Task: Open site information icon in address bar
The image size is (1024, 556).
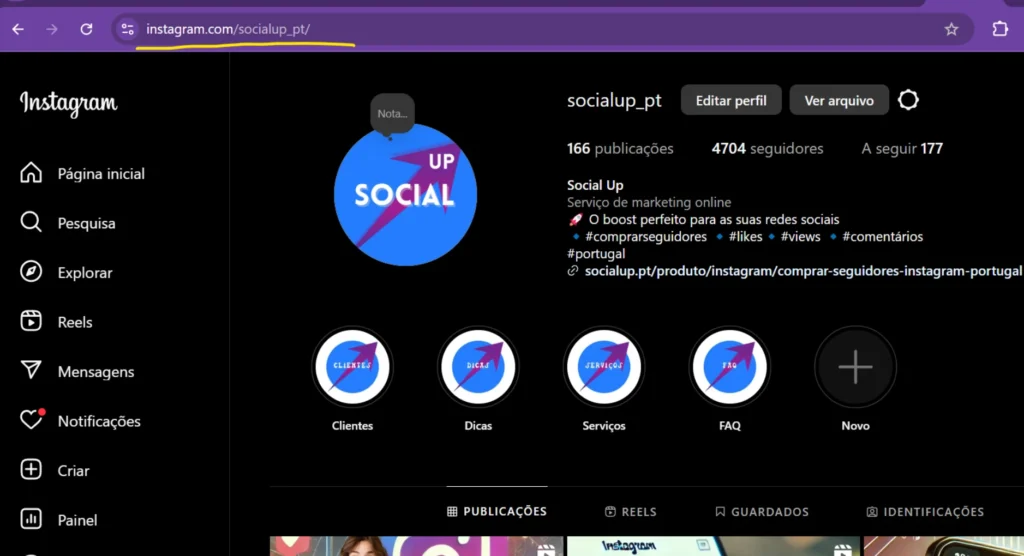Action: coord(127,29)
